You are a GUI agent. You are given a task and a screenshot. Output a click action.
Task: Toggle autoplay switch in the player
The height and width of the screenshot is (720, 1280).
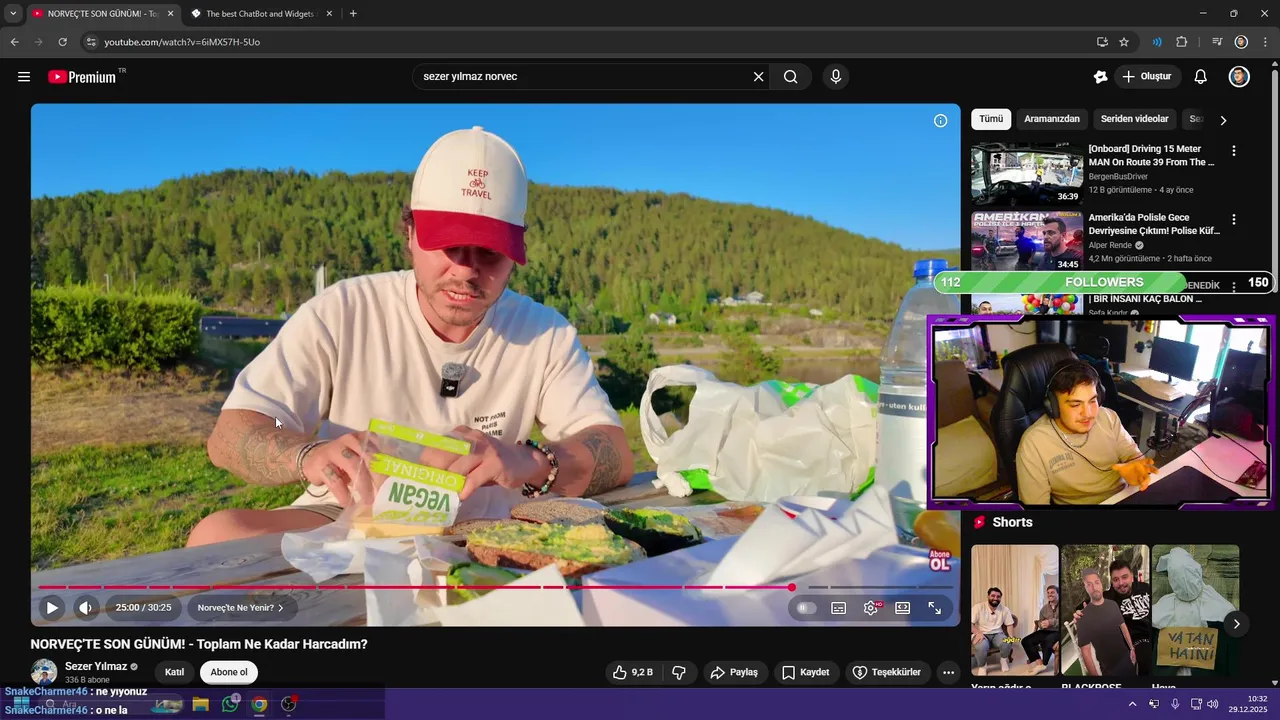pos(806,607)
